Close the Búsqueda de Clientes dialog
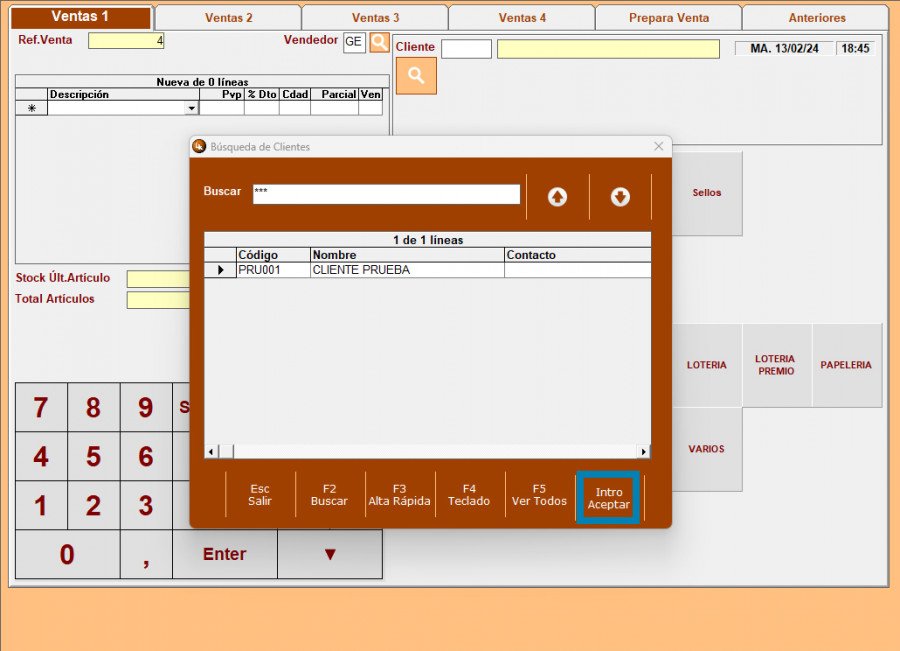Screen dimensions: 900x651 (x=658, y=147)
